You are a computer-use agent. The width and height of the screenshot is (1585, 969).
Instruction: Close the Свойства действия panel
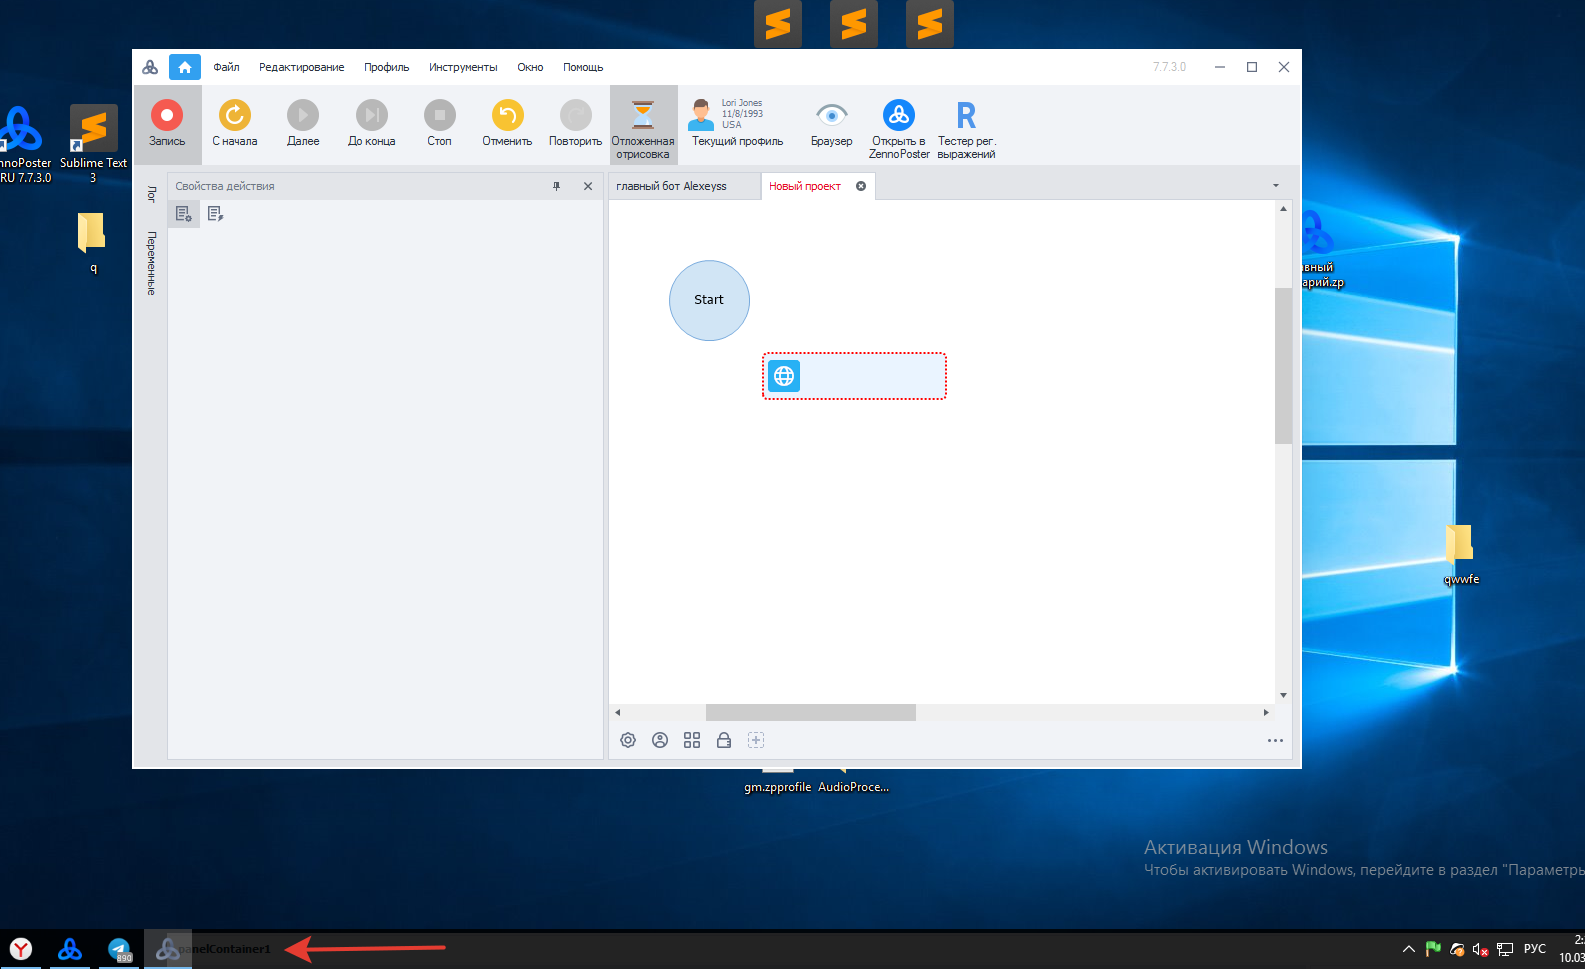coord(588,186)
